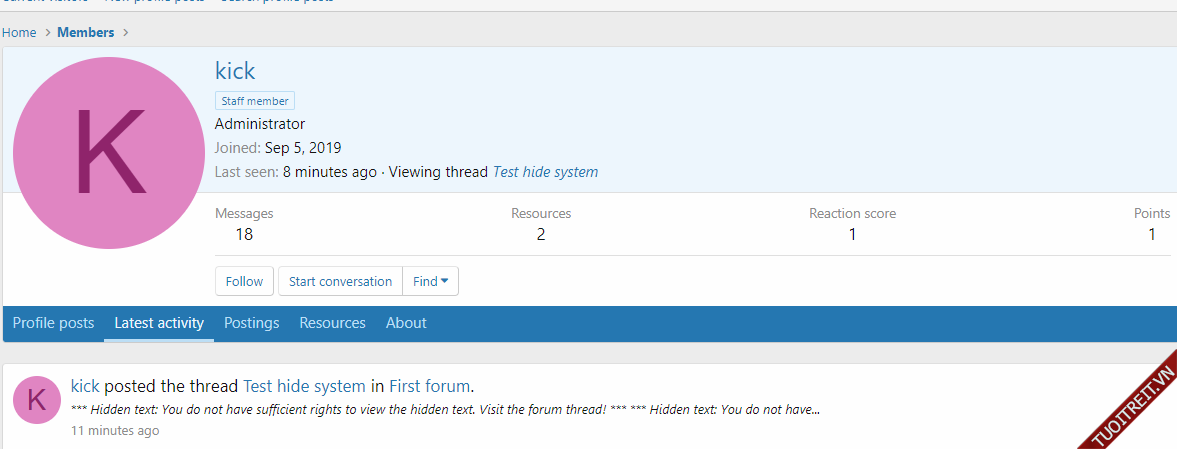
Task: Switch to the Profile posts tab
Action: pyautogui.click(x=53, y=323)
